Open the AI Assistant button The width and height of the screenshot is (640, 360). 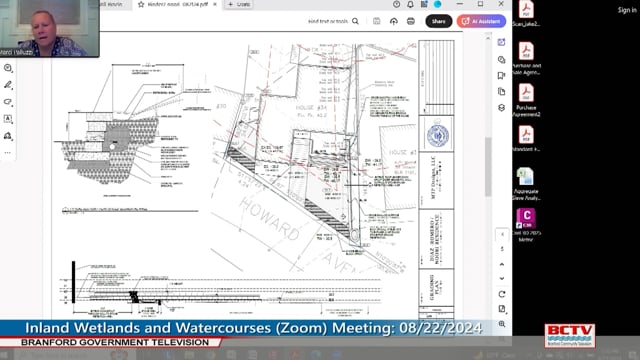(481, 21)
